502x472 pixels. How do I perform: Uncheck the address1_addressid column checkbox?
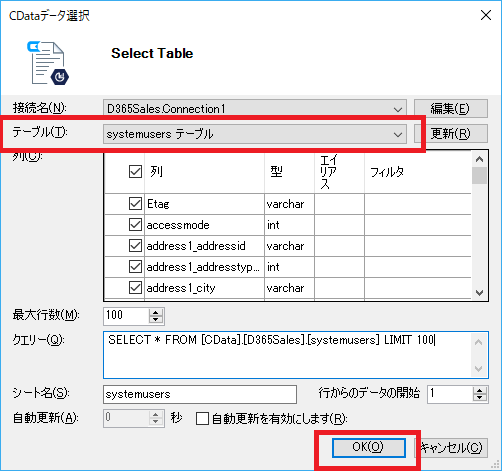click(135, 246)
